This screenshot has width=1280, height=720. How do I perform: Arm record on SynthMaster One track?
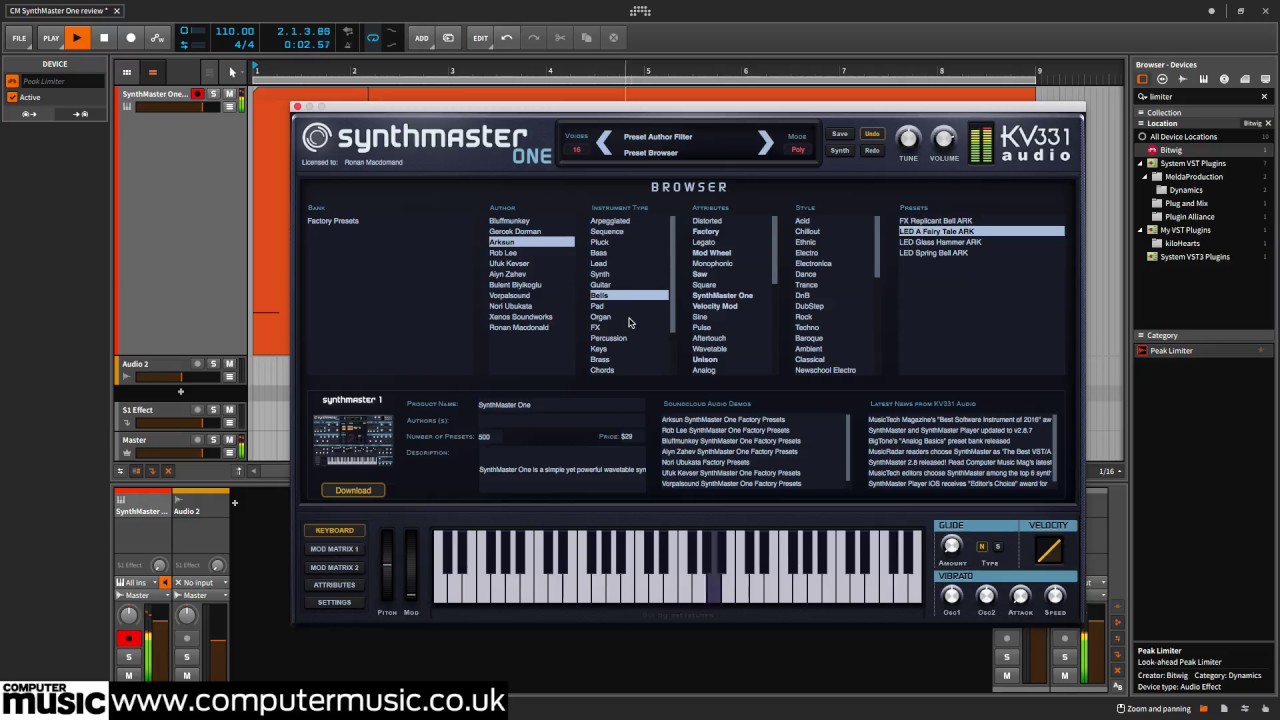197,94
